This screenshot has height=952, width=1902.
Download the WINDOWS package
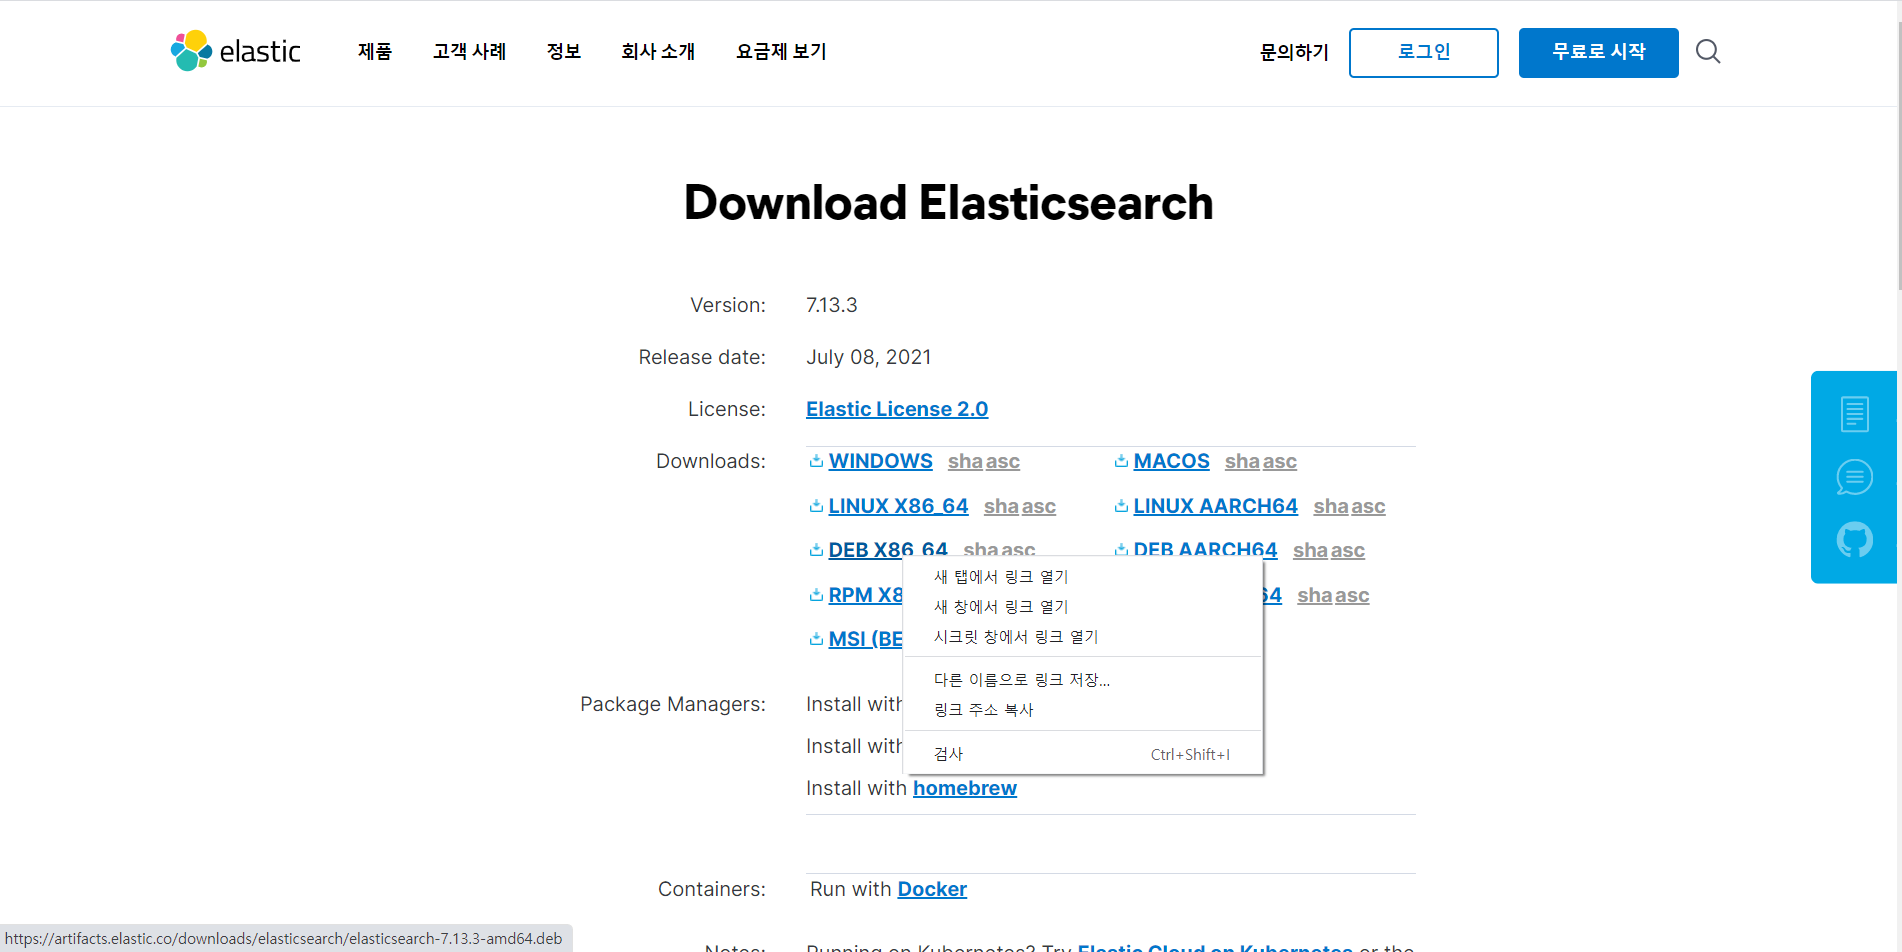coord(880,461)
